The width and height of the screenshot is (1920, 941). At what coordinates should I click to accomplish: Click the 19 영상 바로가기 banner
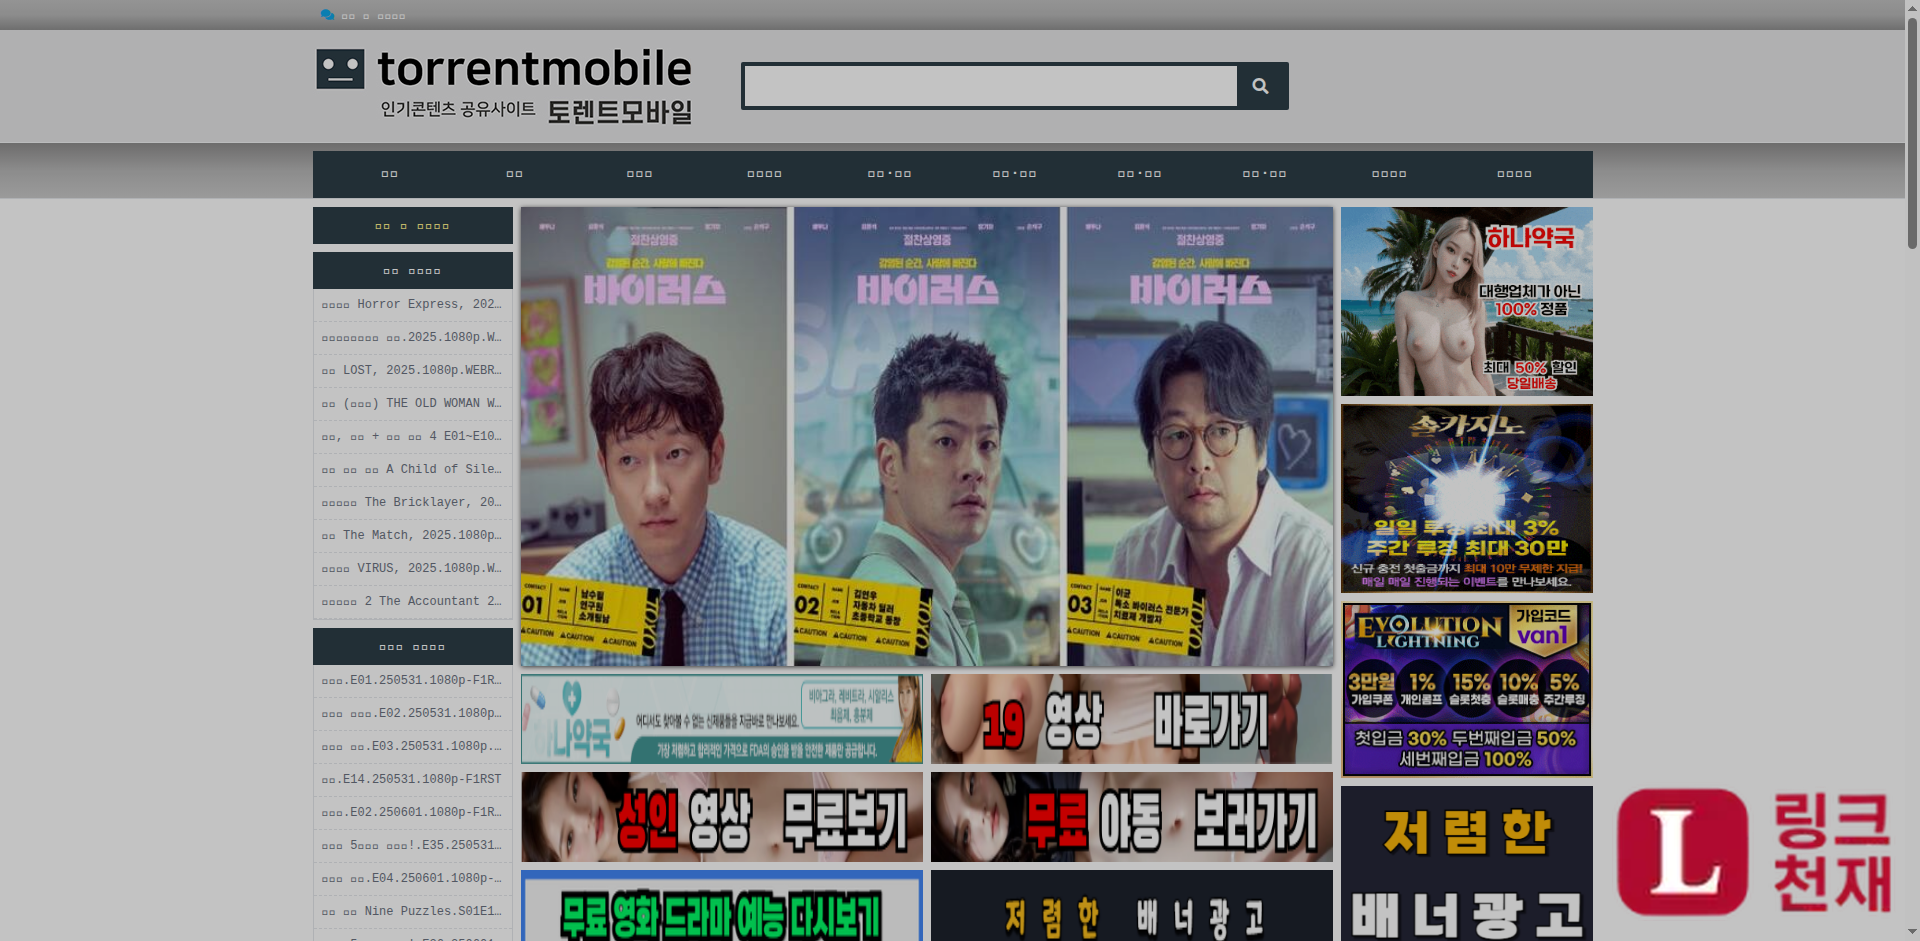1132,719
